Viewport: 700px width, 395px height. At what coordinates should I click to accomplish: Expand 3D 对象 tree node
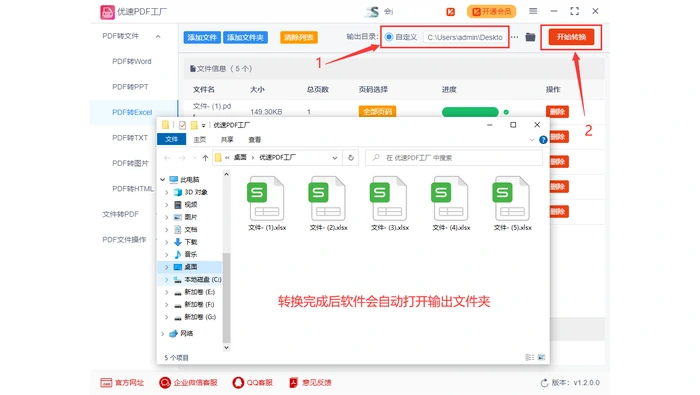point(167,192)
